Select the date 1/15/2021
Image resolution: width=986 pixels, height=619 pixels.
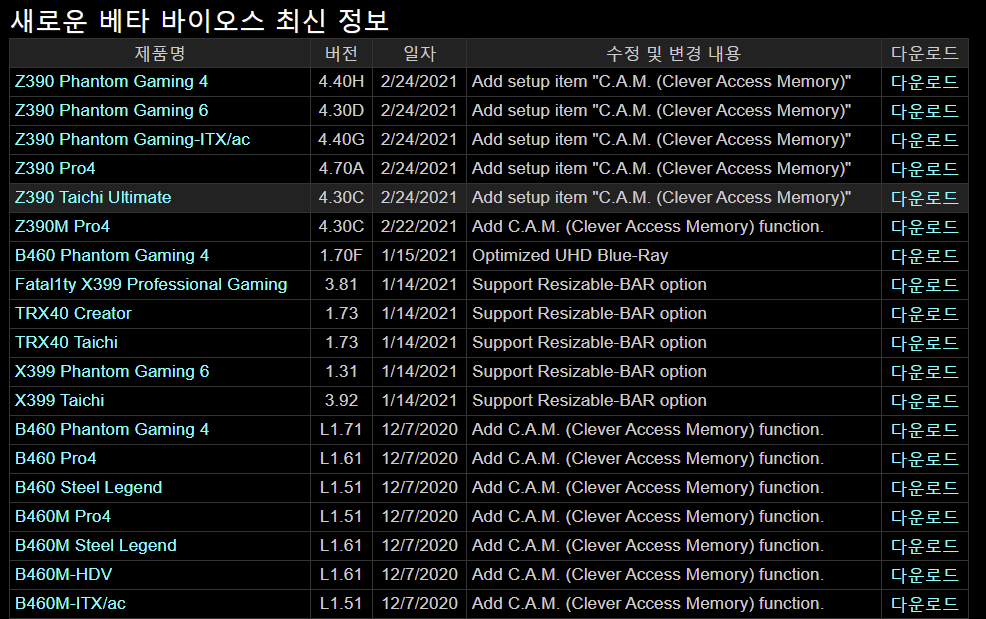pyautogui.click(x=419, y=255)
